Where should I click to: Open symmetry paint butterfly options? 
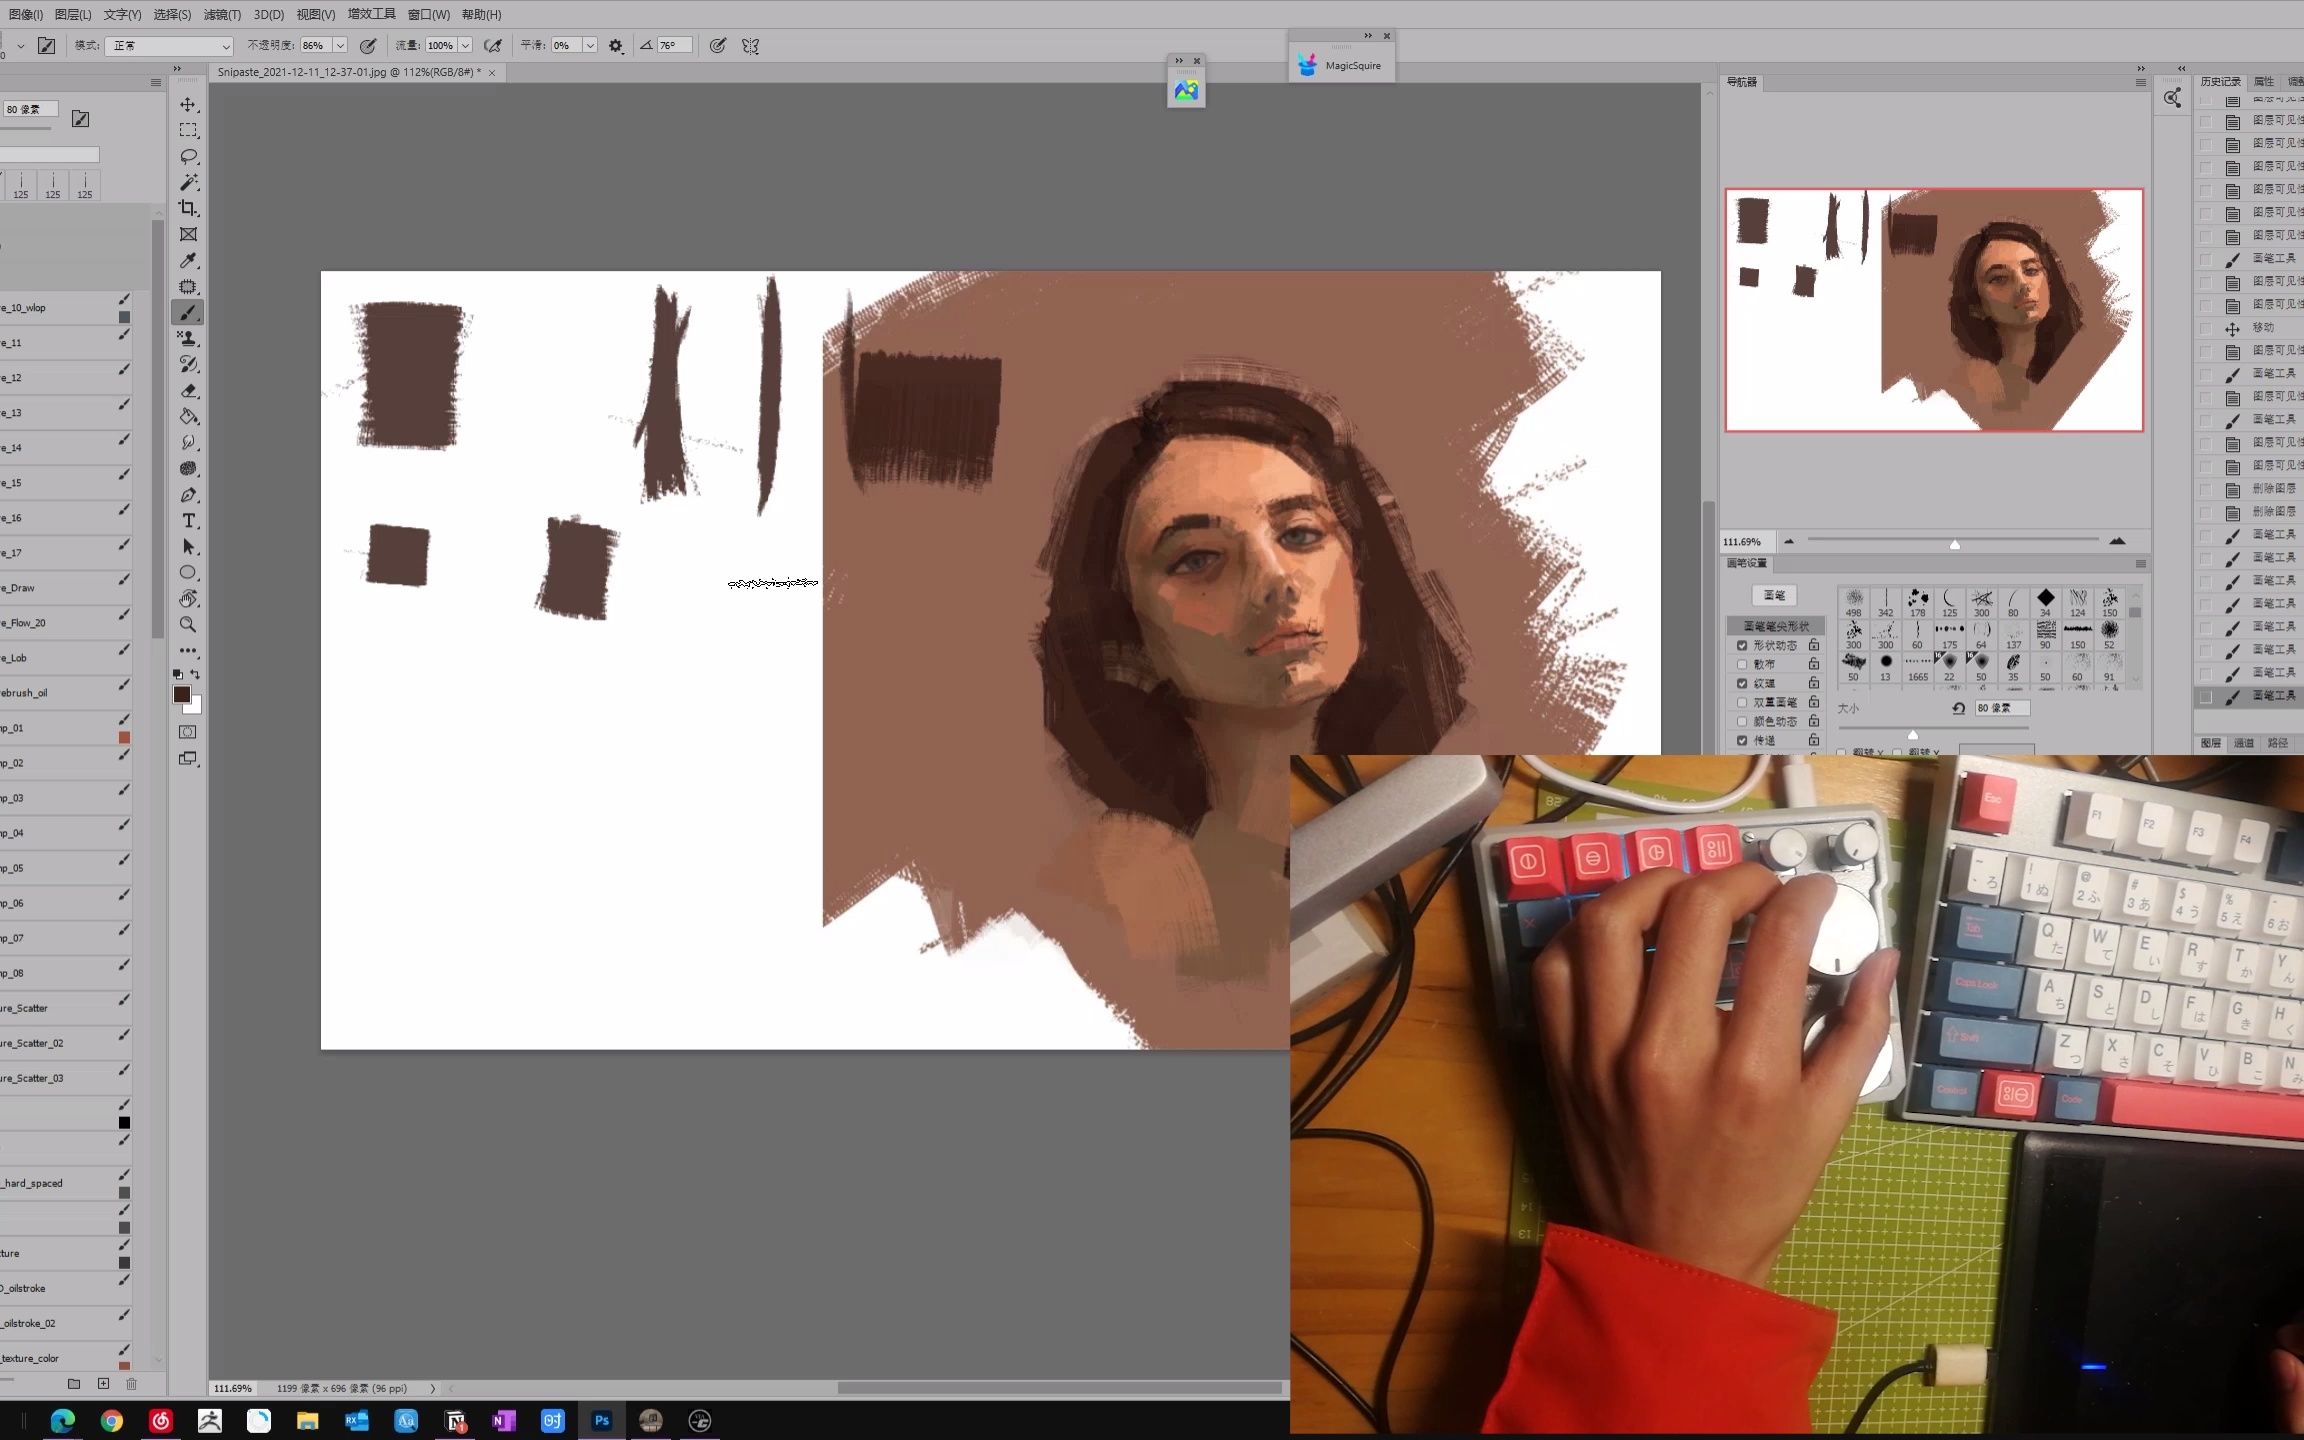point(750,46)
